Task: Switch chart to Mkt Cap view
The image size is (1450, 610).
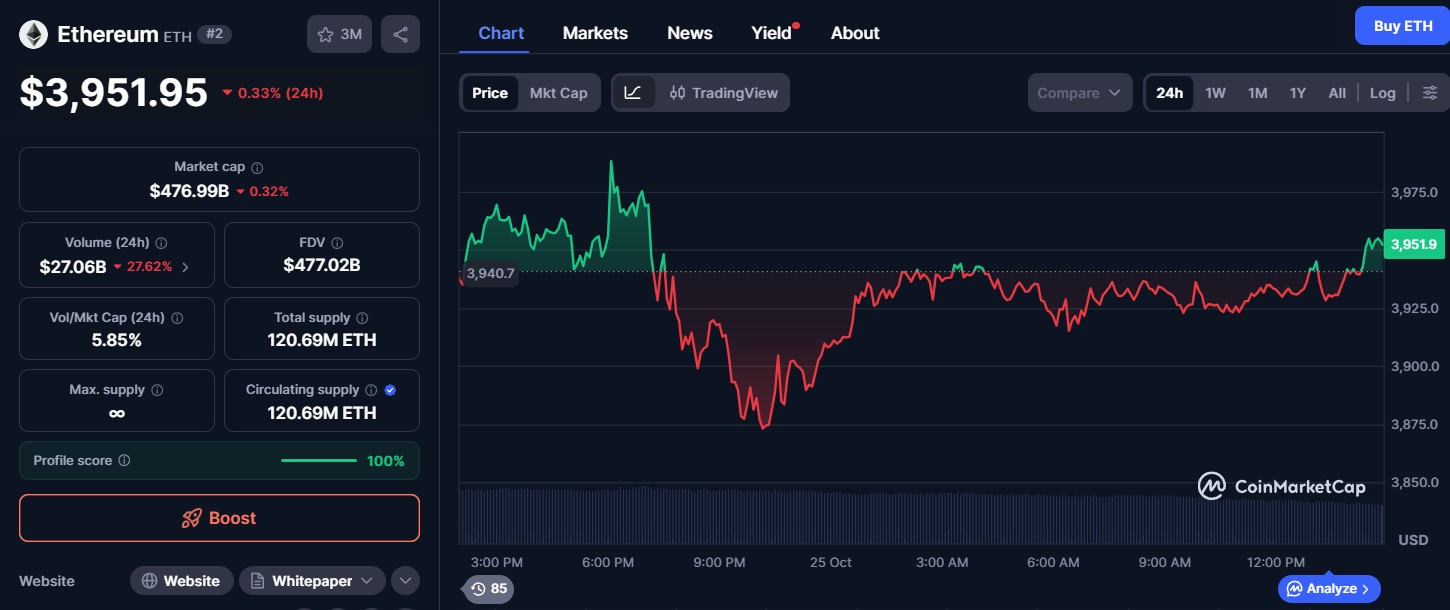Action: point(558,93)
